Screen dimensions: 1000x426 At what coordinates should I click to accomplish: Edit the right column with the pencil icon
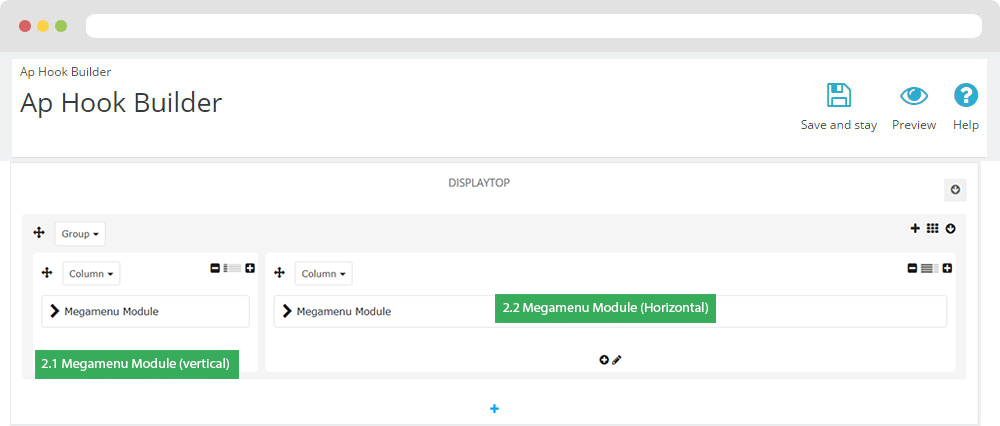tap(617, 360)
